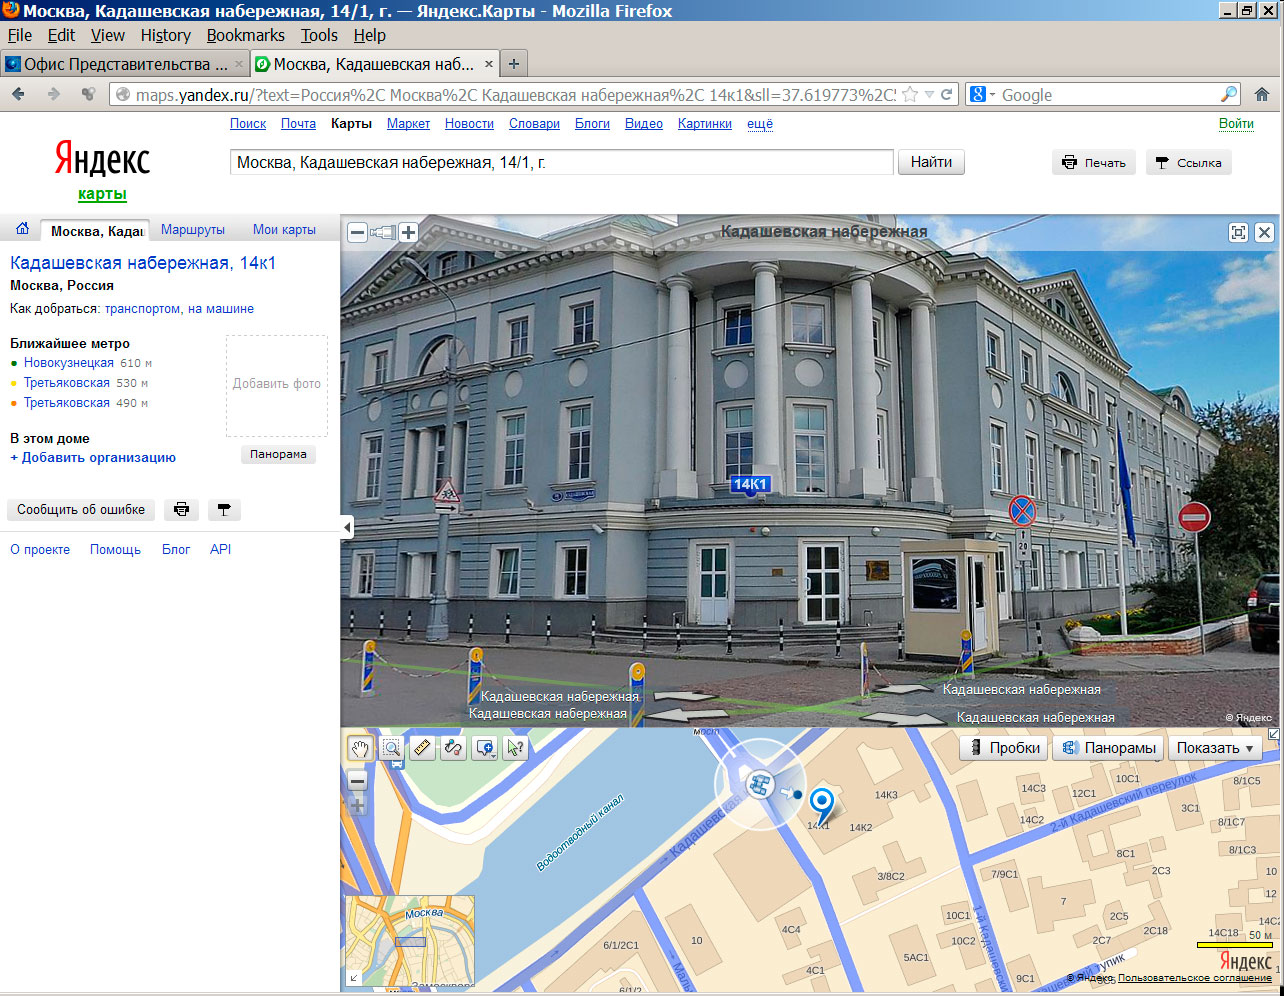Open the Bookmarks menu
Image resolution: width=1284 pixels, height=996 pixels.
coord(245,35)
